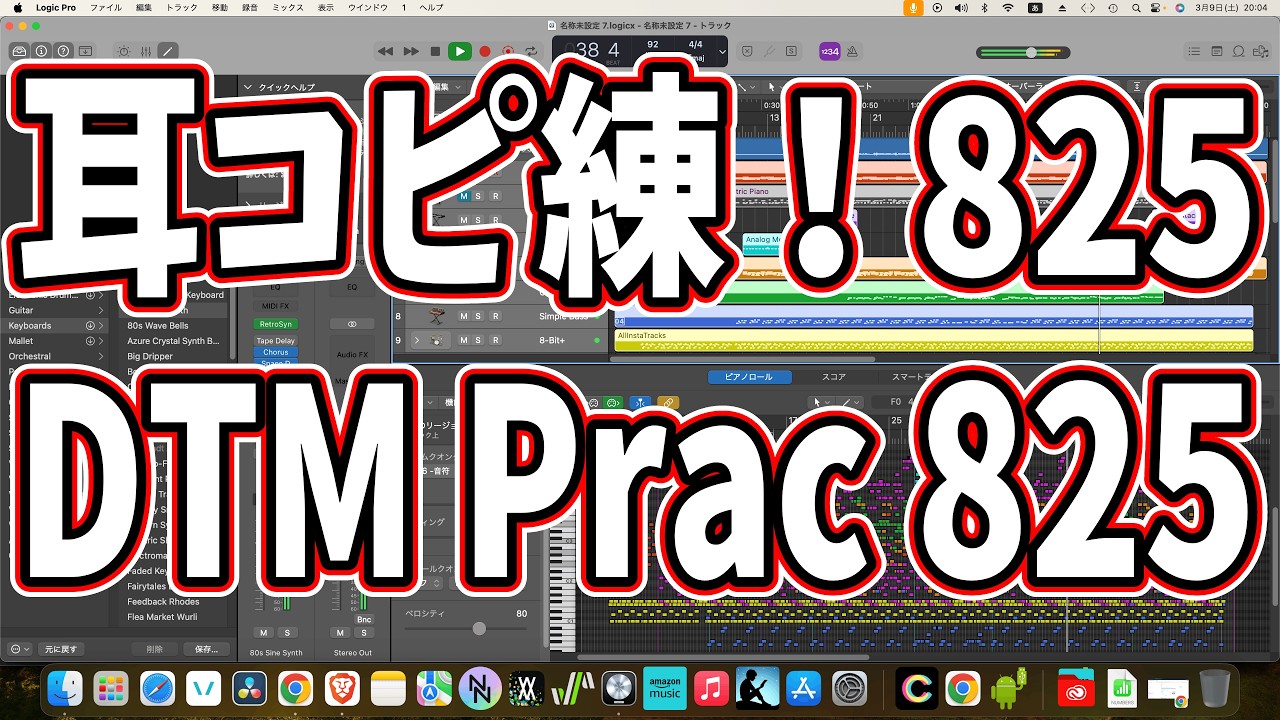Click the Quick Help question mark icon
Screen dimensions: 1280x720
pos(63,51)
